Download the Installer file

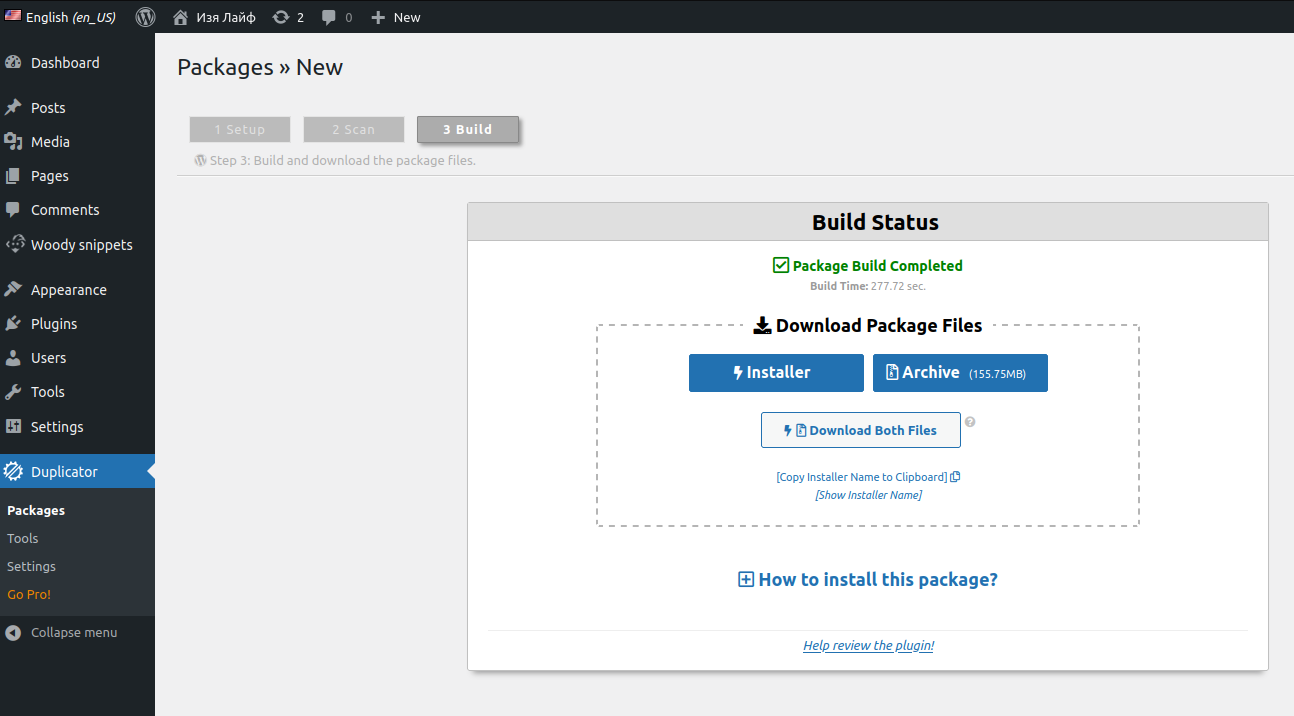(x=776, y=373)
